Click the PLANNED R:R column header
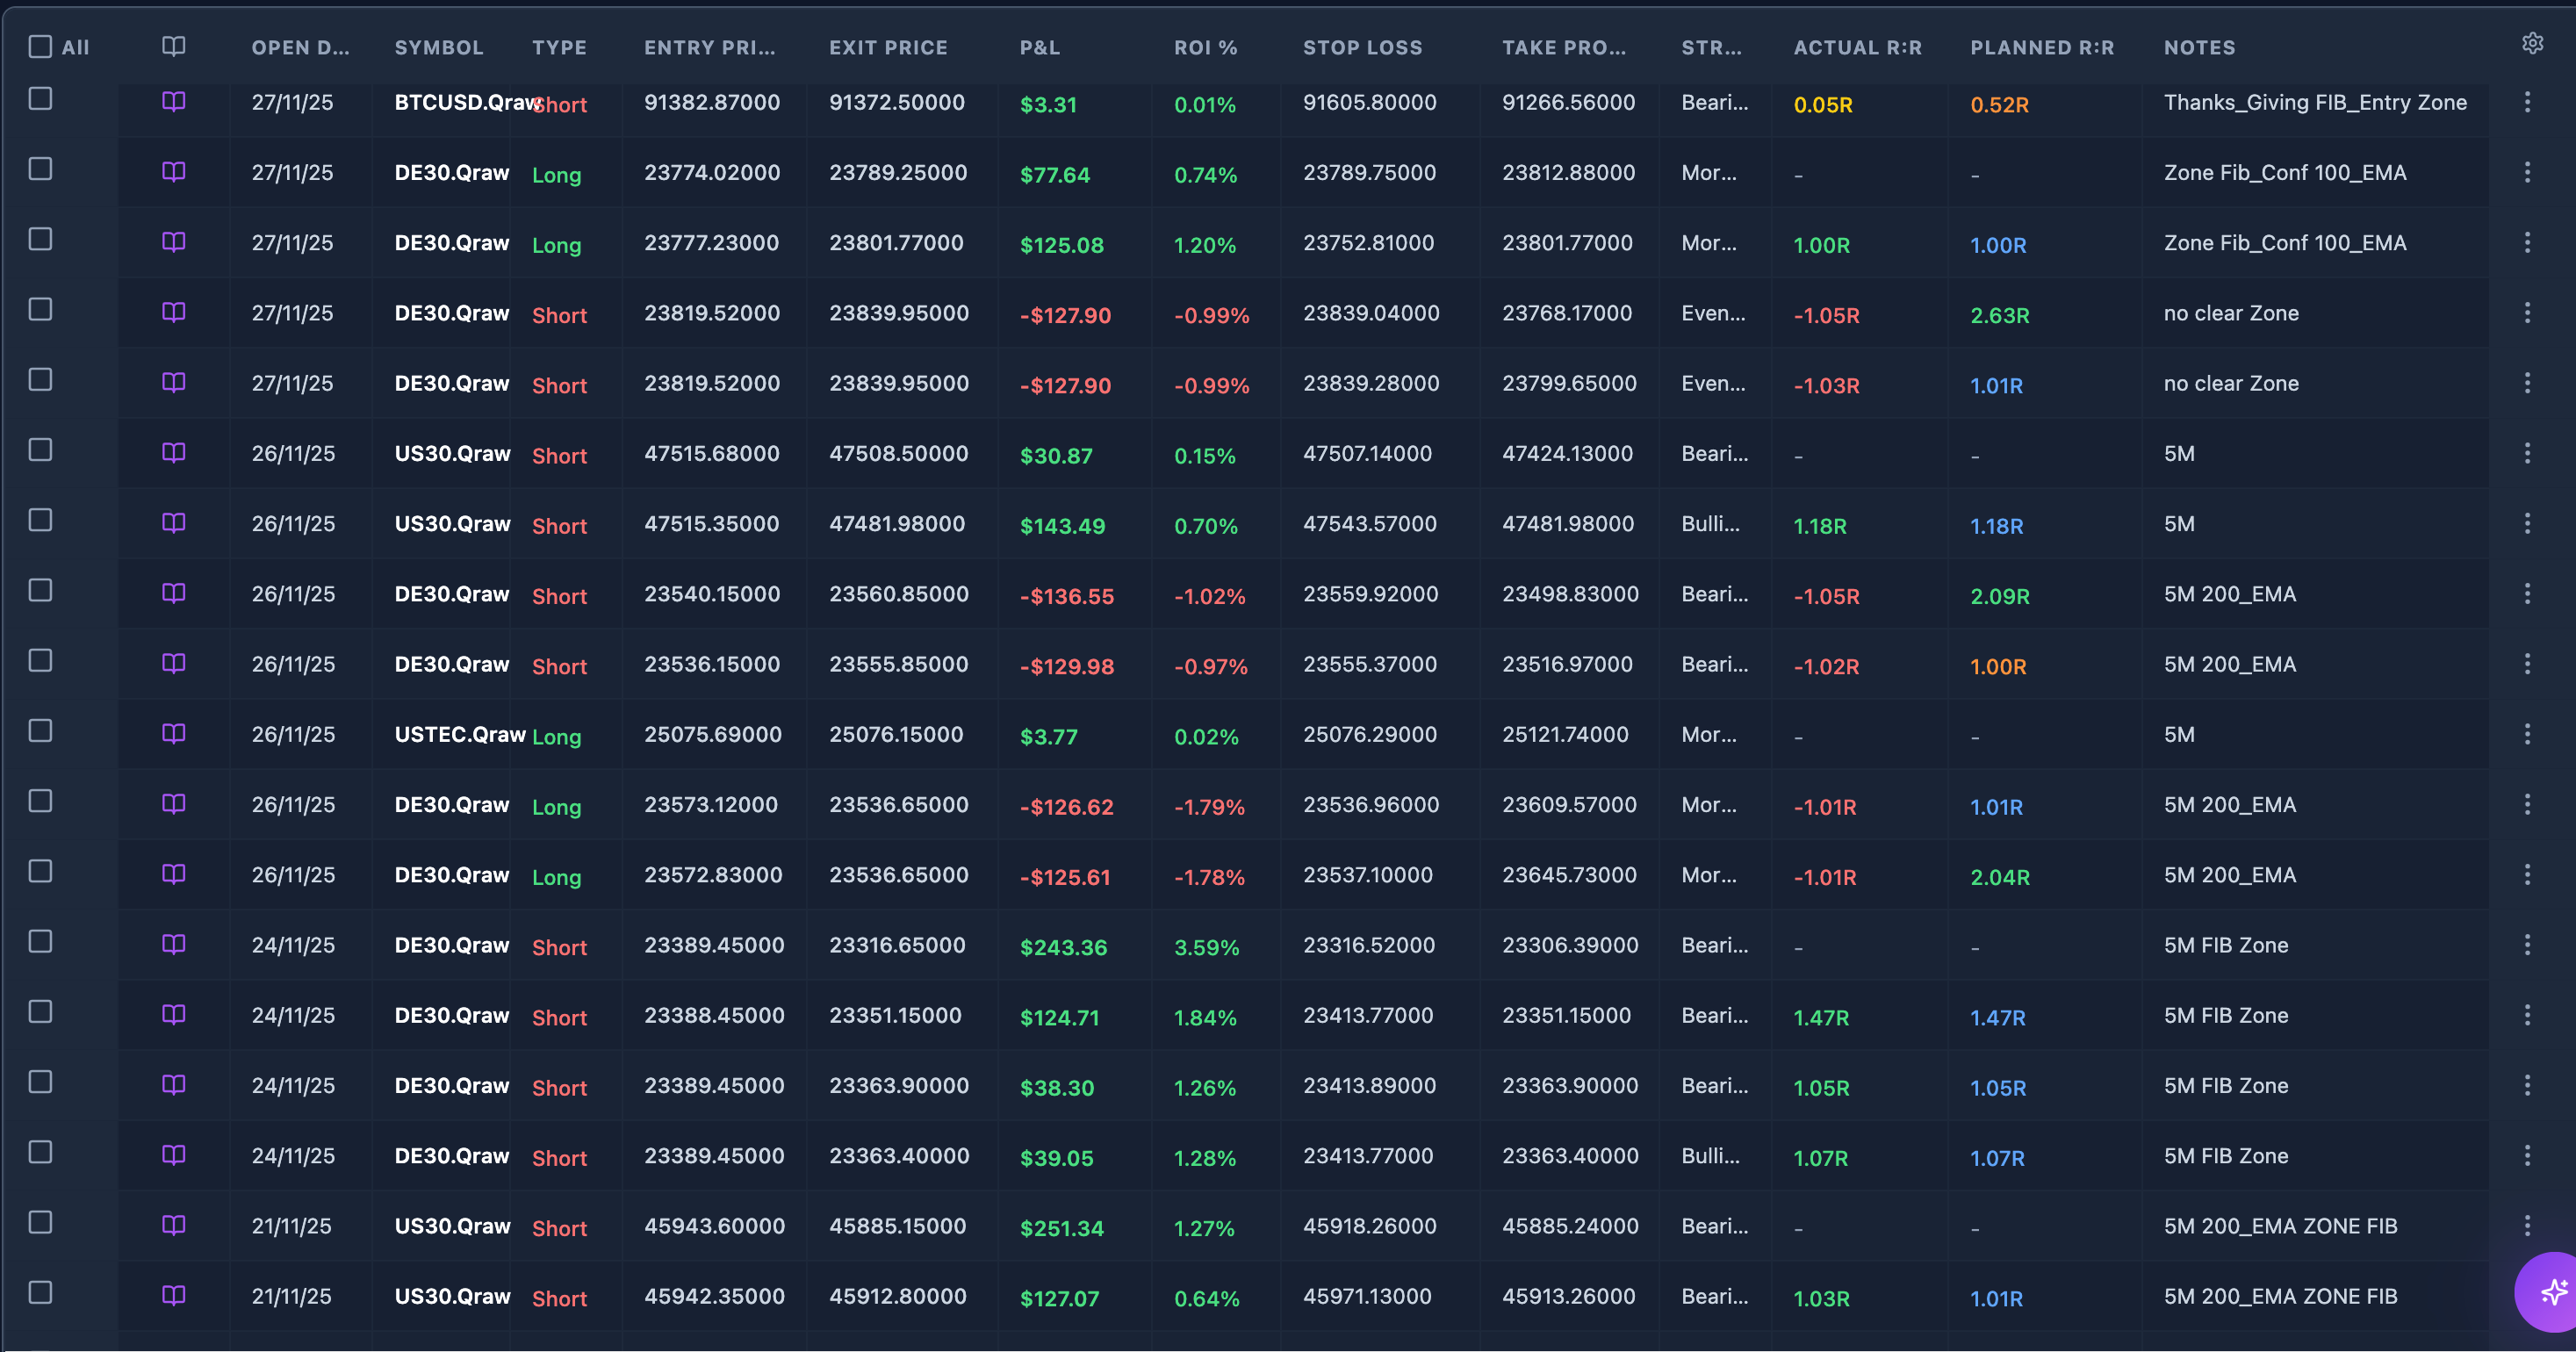This screenshot has width=2576, height=1352. coord(2042,47)
